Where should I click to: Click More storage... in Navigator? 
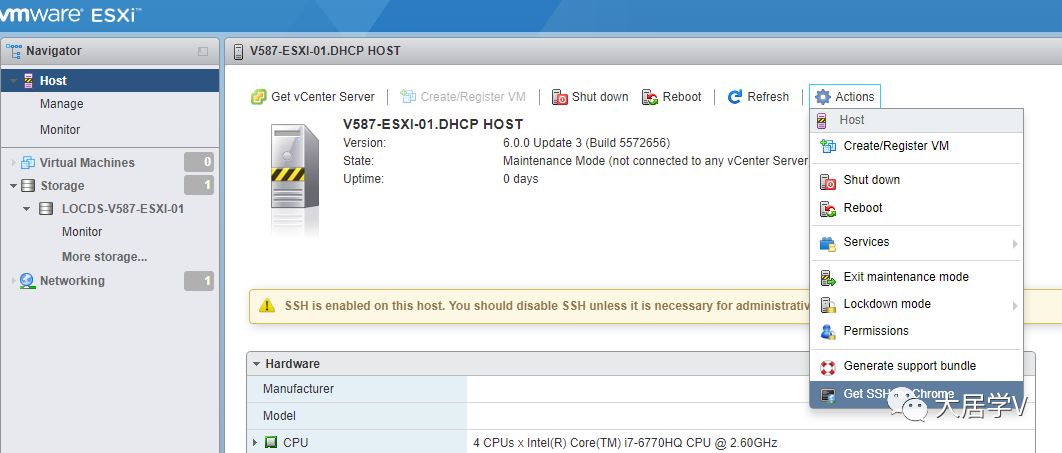(104, 257)
